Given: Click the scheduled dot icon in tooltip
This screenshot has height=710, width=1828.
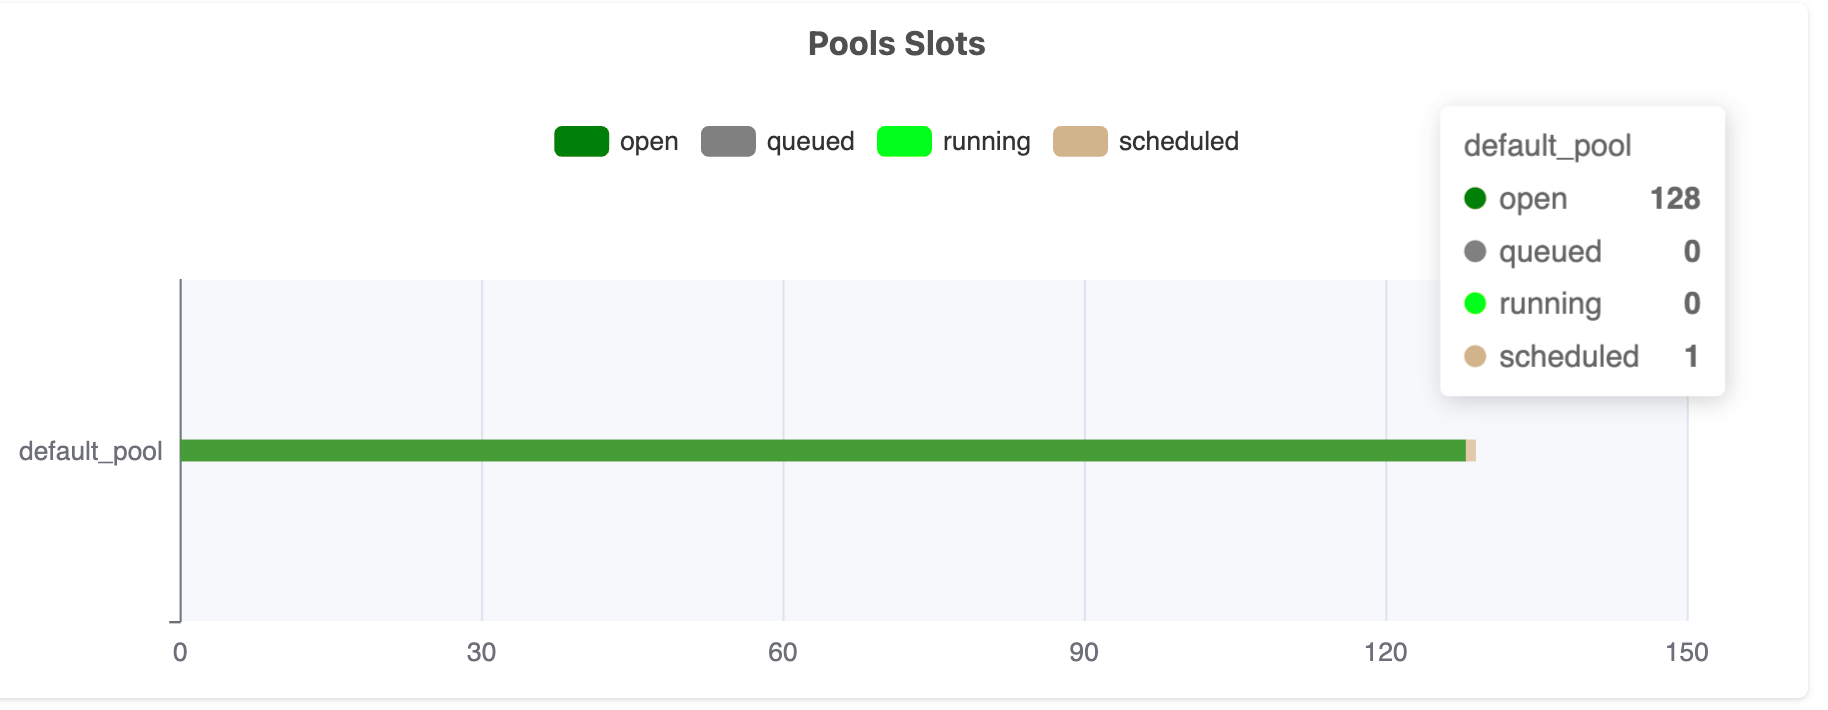Looking at the screenshot, I should tap(1475, 356).
